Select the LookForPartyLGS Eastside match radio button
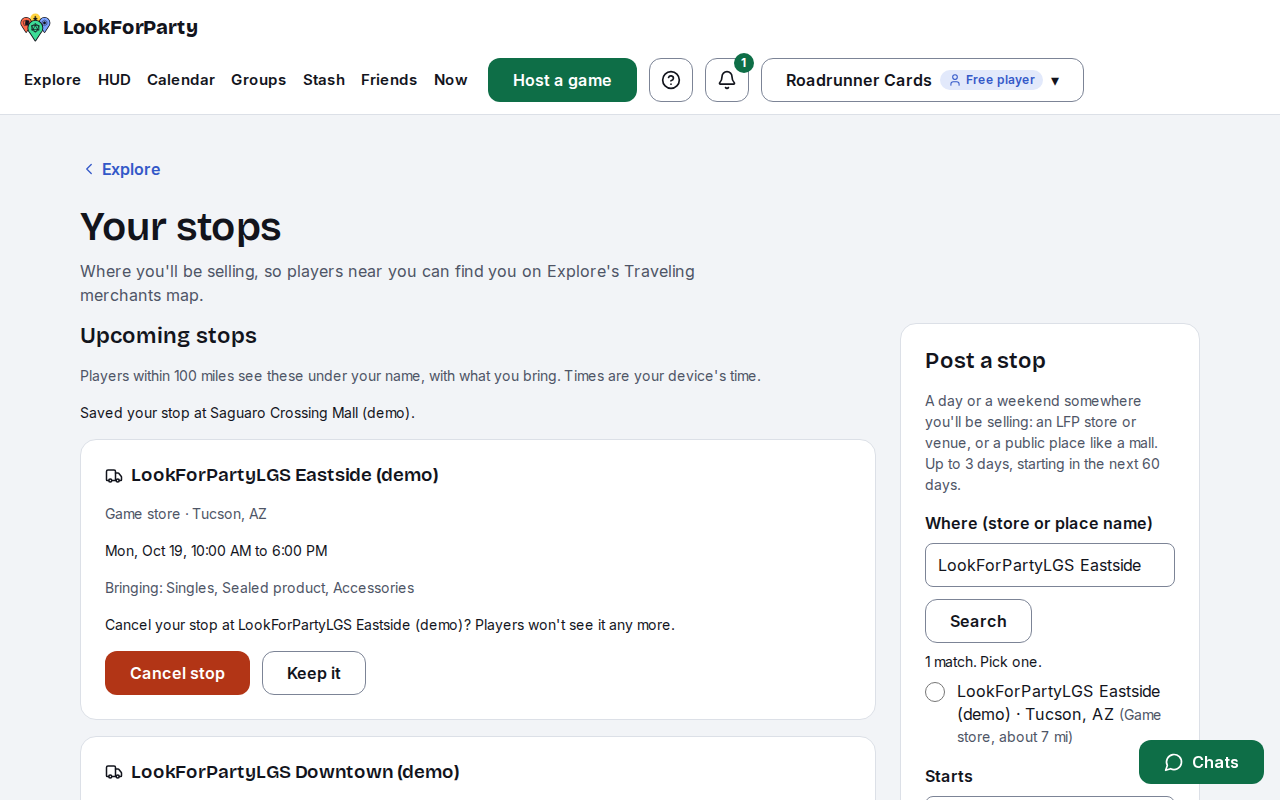Image resolution: width=1280 pixels, height=800 pixels. (935, 692)
